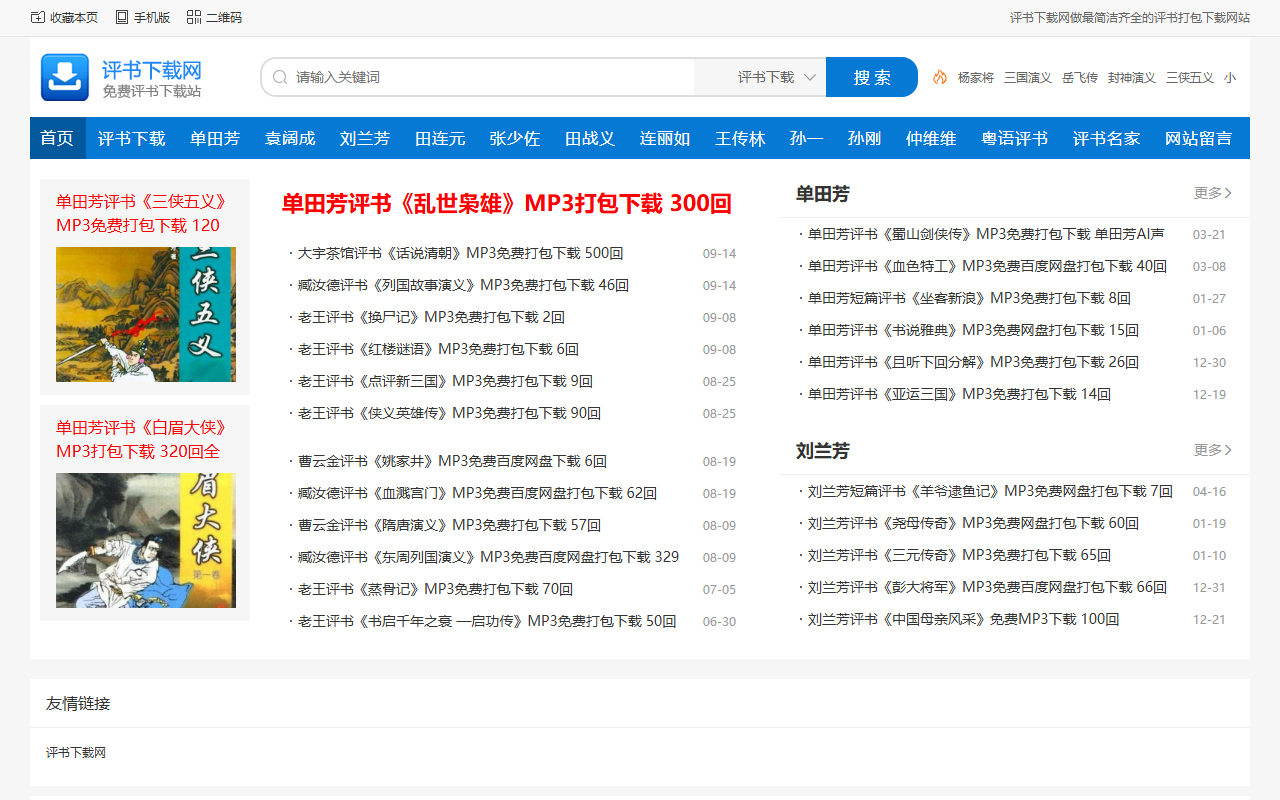The image size is (1280, 800).
Task: Open 大宇茶馆评书《话说清朝》 500回 link
Action: (461, 253)
